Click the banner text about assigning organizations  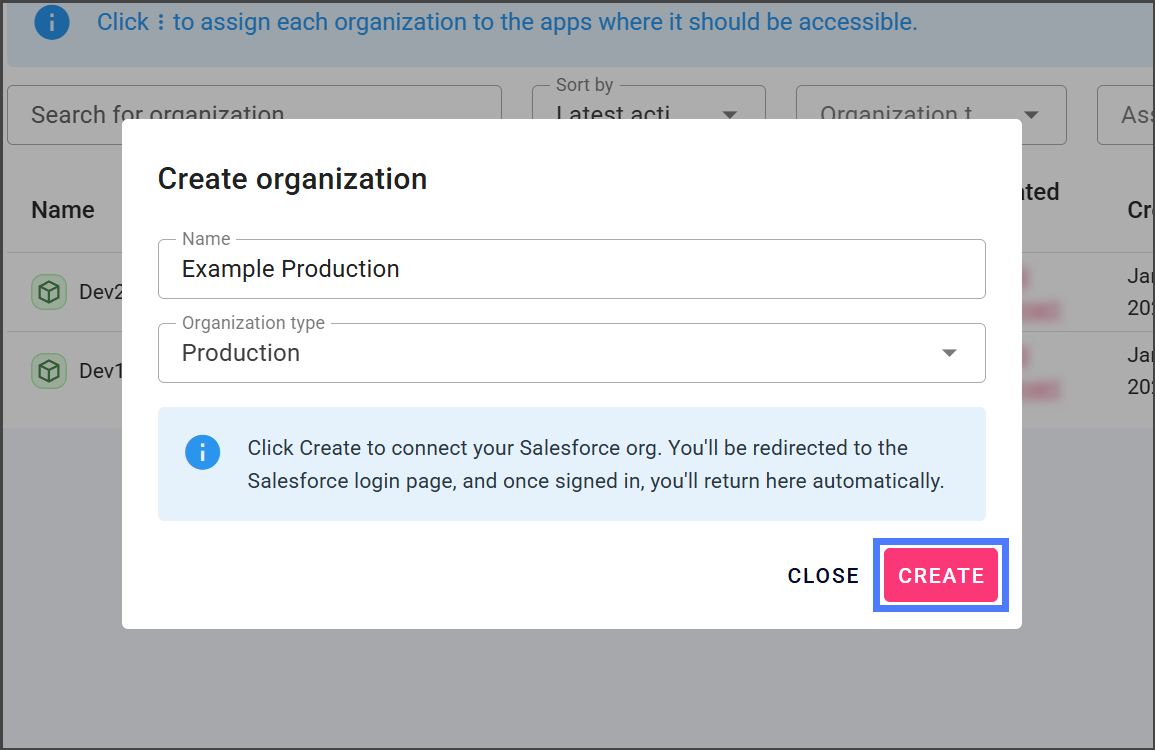[x=507, y=22]
